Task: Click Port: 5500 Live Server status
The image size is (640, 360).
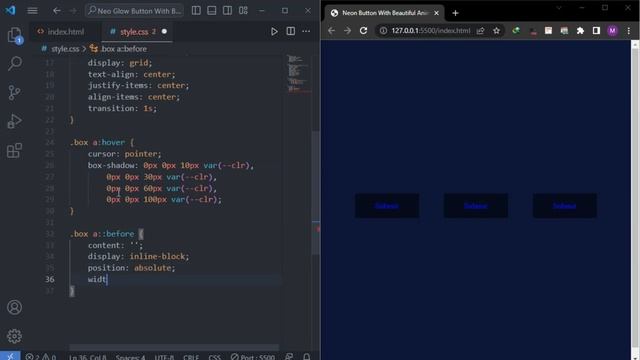Action: point(253,357)
